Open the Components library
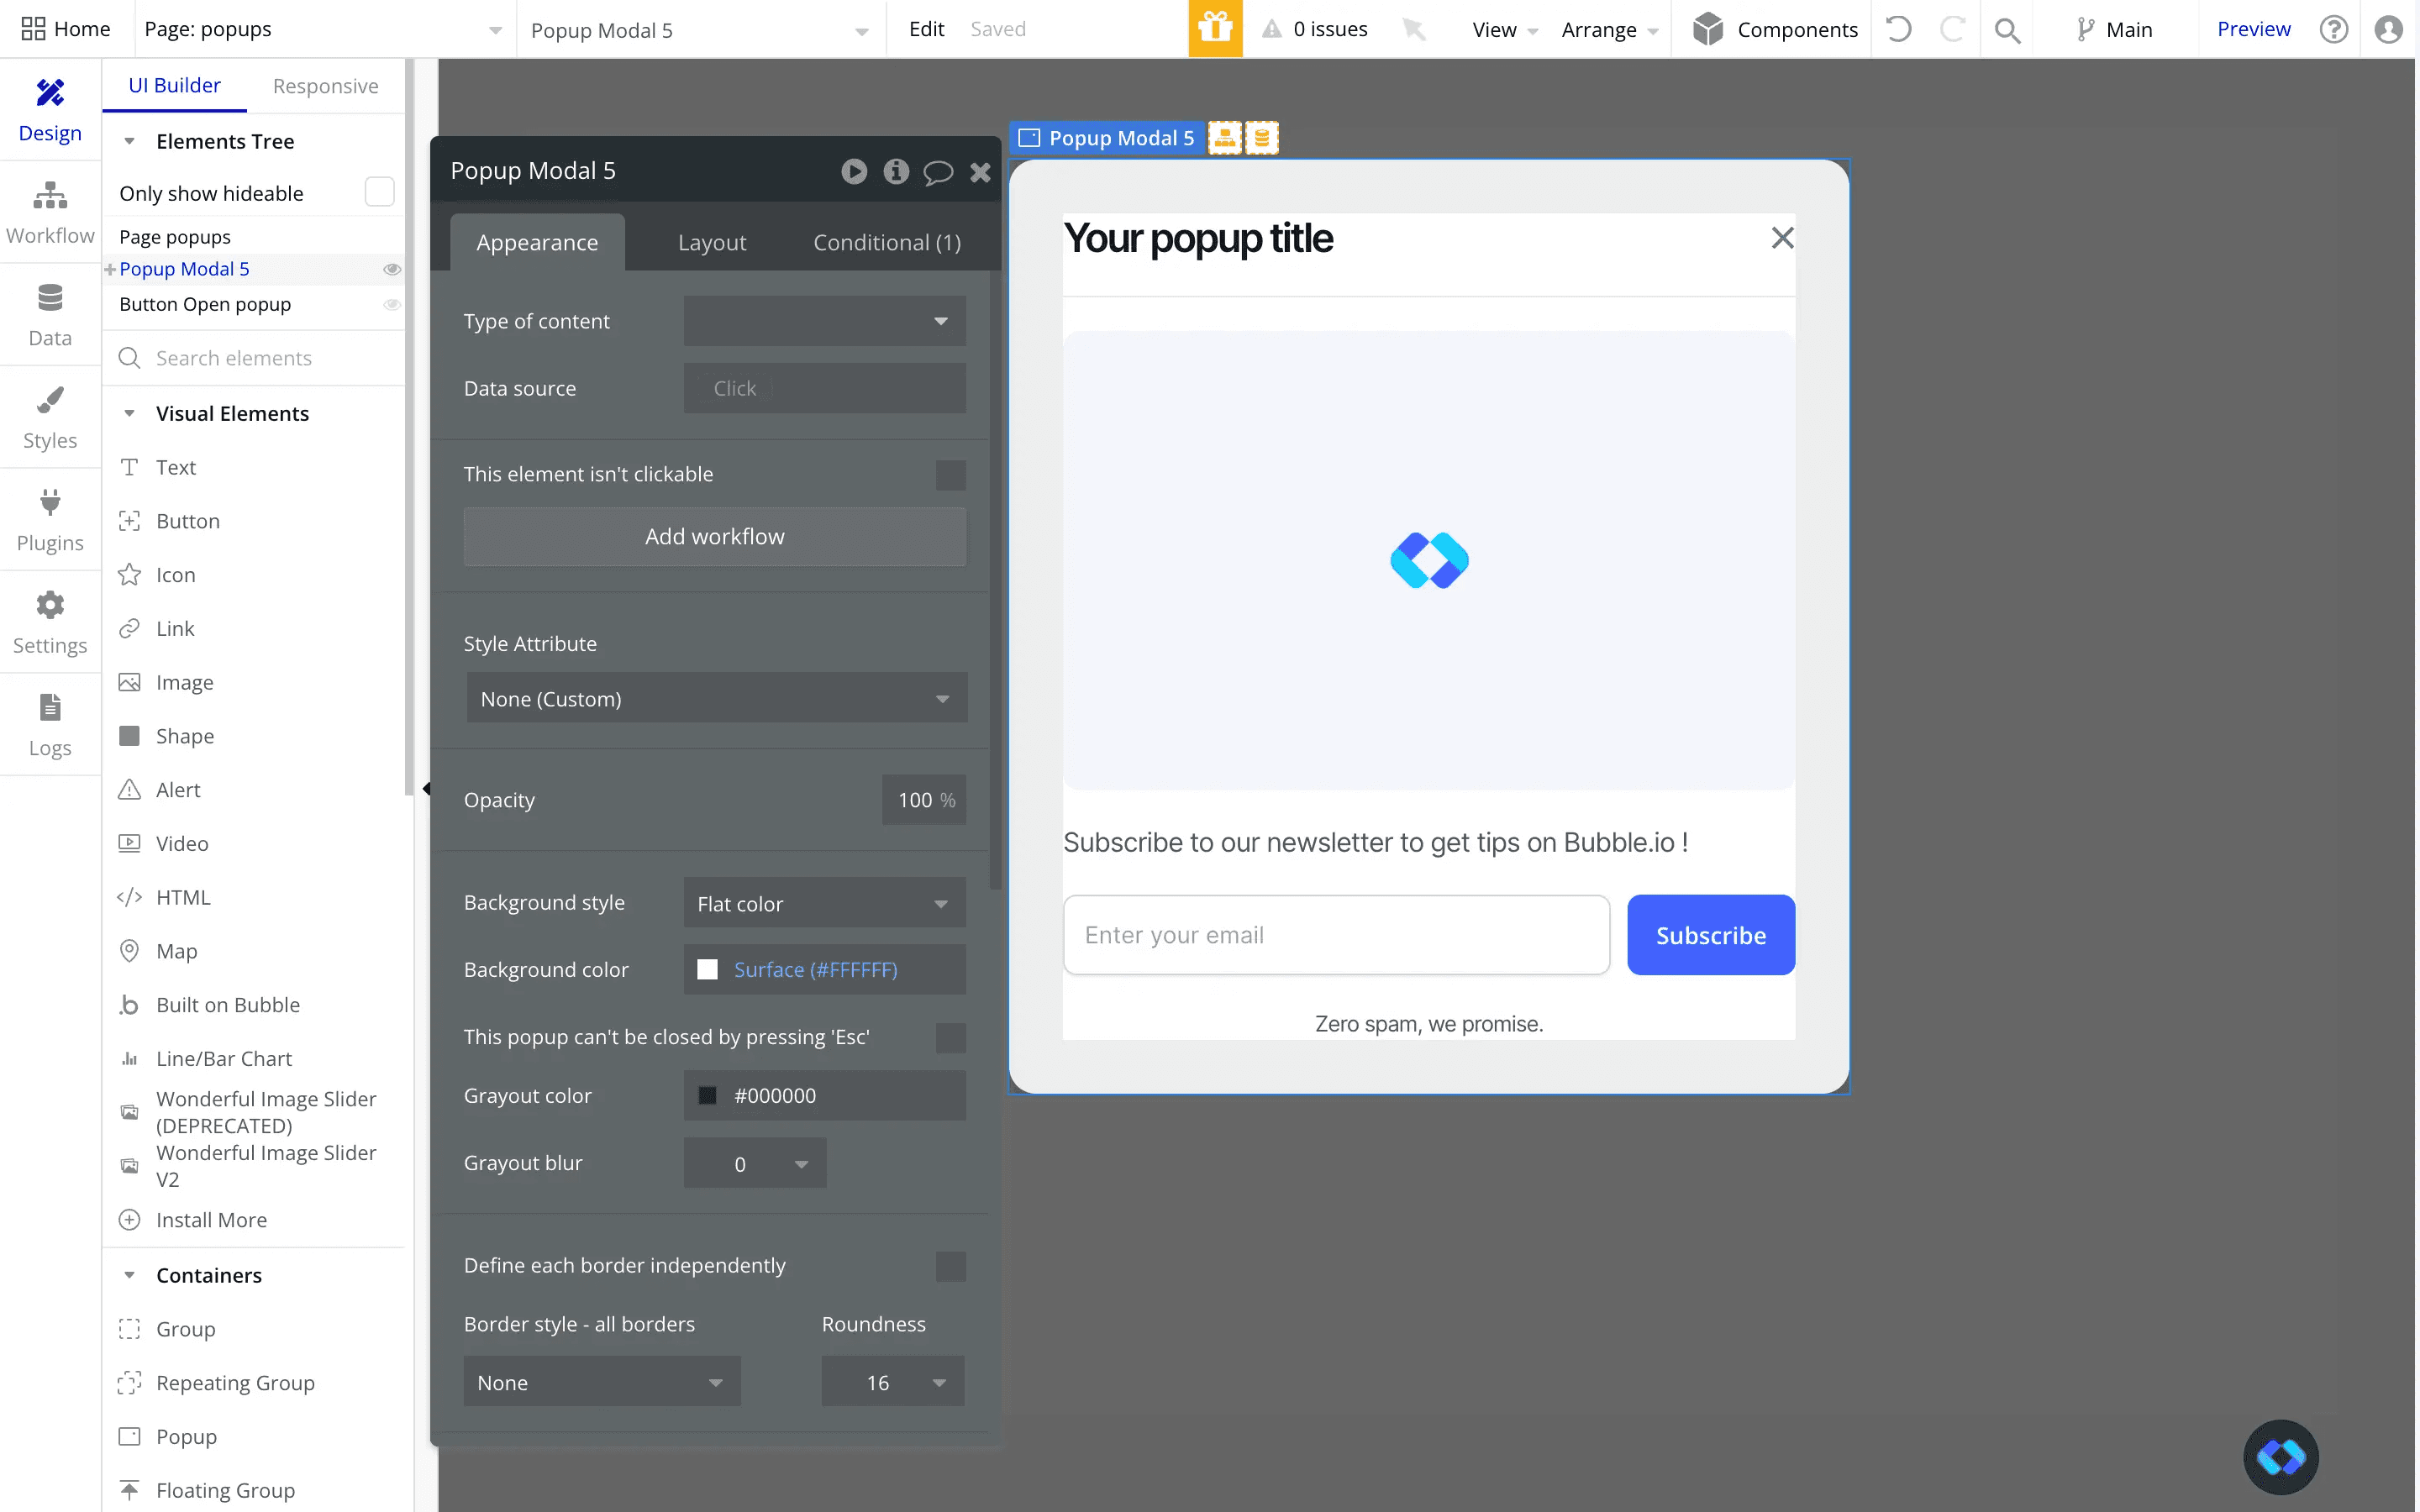The height and width of the screenshot is (1512, 2420). (x=1775, y=29)
